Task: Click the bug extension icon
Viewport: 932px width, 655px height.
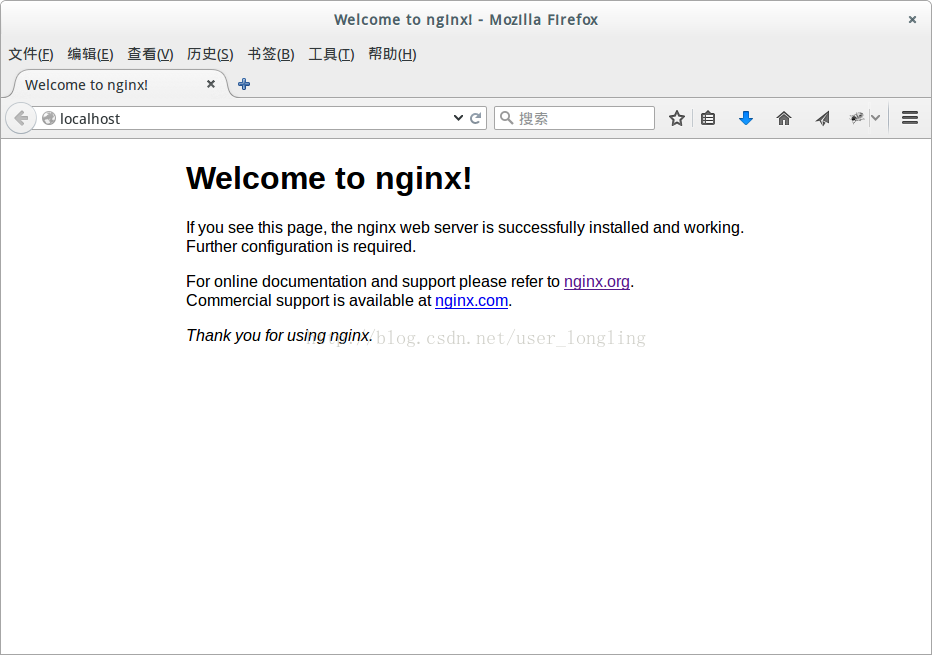Action: (857, 118)
